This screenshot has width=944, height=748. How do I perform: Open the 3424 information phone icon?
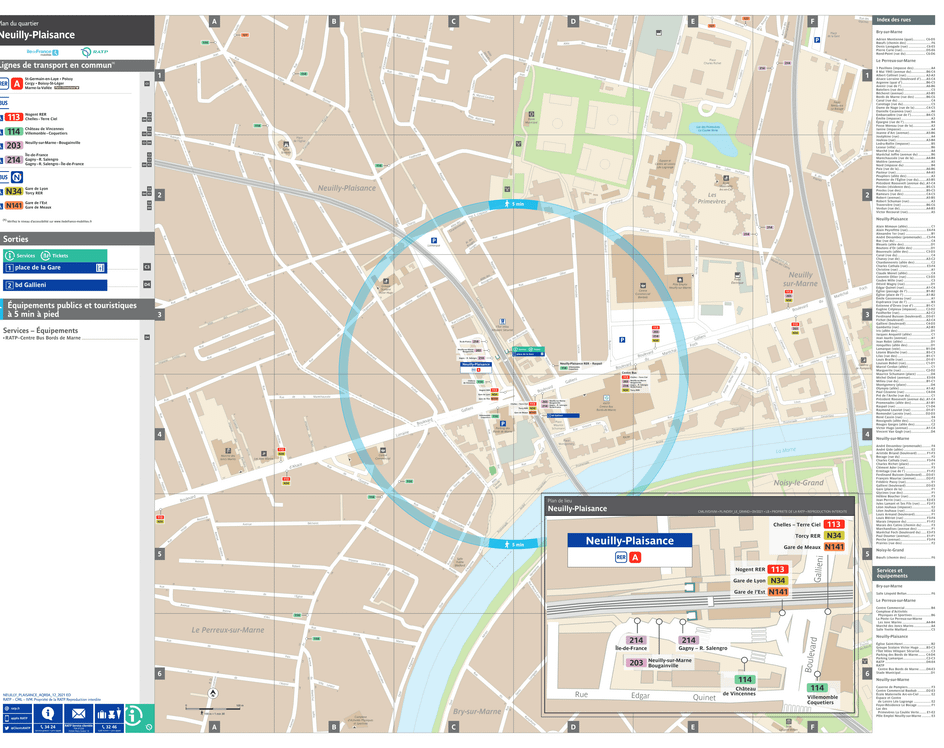(x=47, y=713)
